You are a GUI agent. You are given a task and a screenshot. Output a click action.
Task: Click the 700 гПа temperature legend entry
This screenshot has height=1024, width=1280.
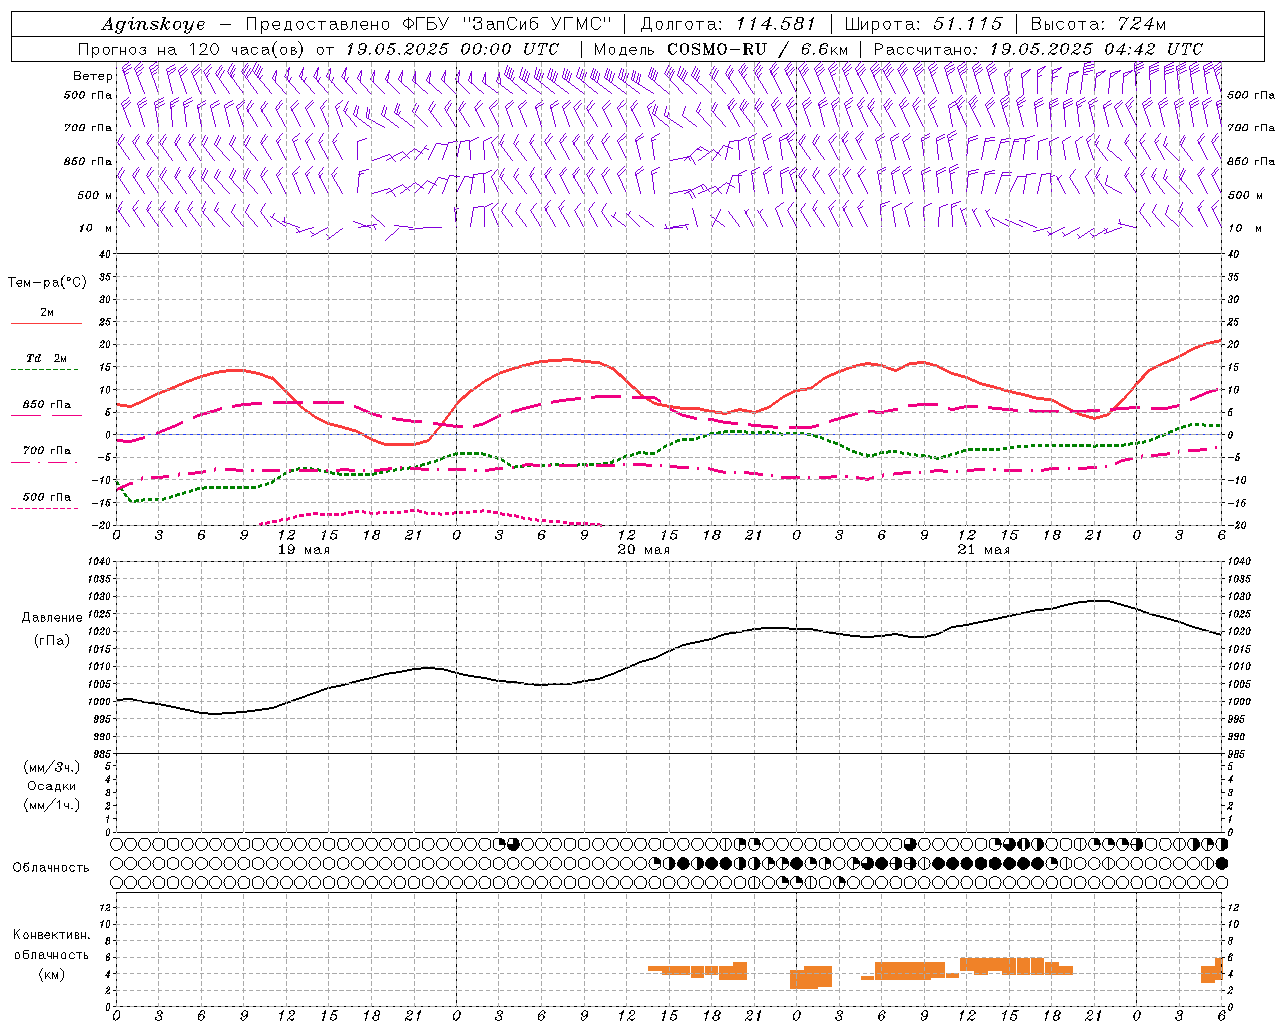(x=46, y=454)
